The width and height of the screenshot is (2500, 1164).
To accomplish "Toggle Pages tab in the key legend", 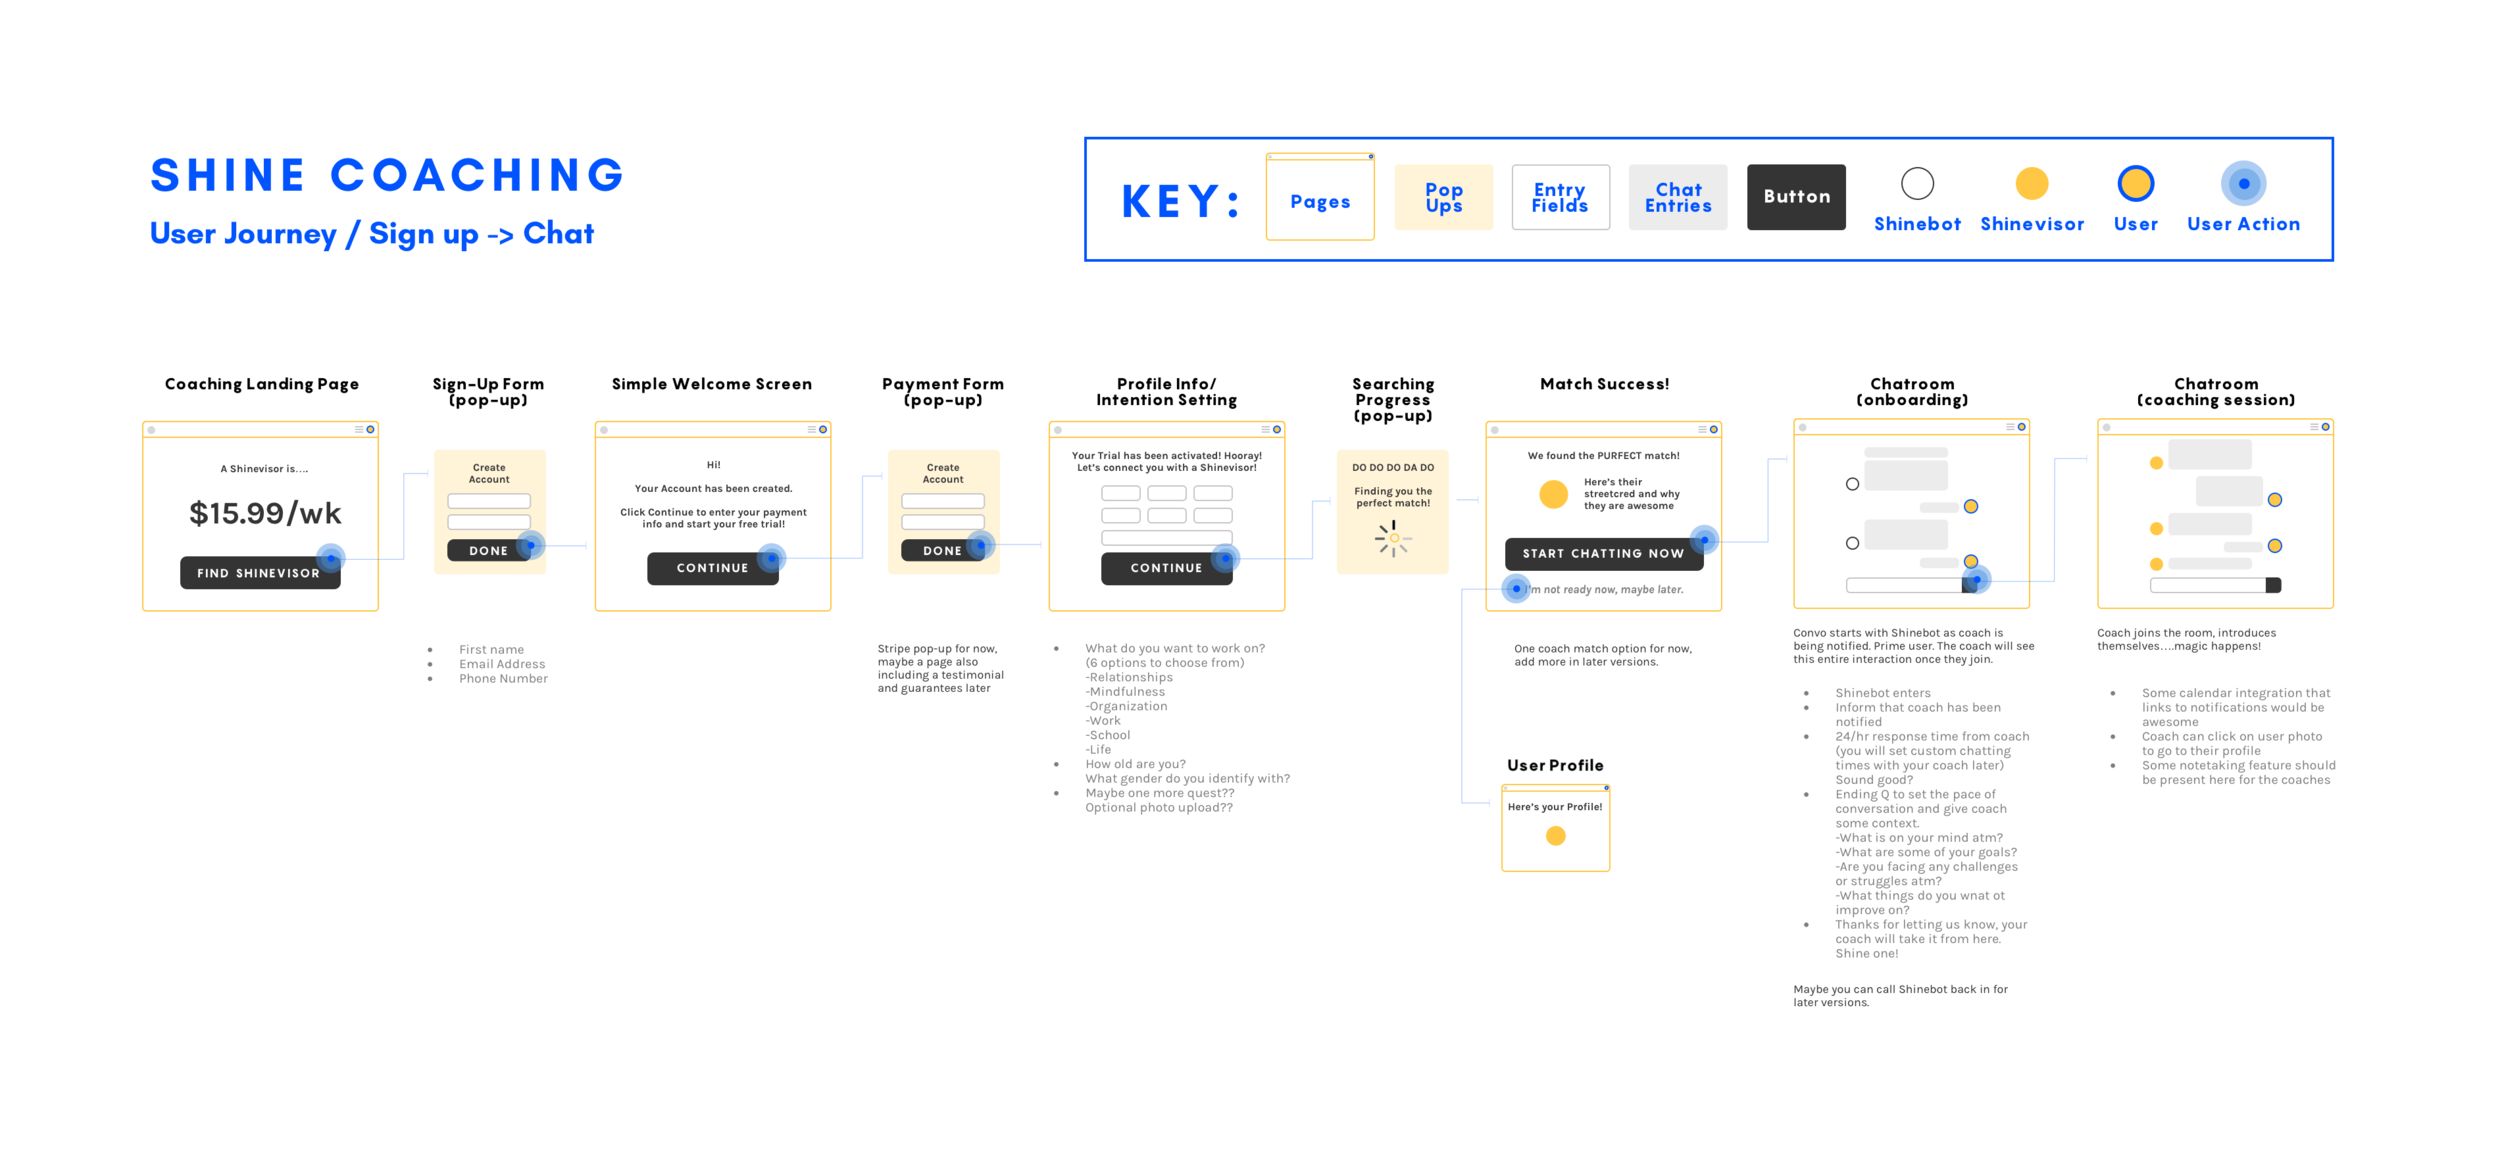I will pyautogui.click(x=1319, y=198).
